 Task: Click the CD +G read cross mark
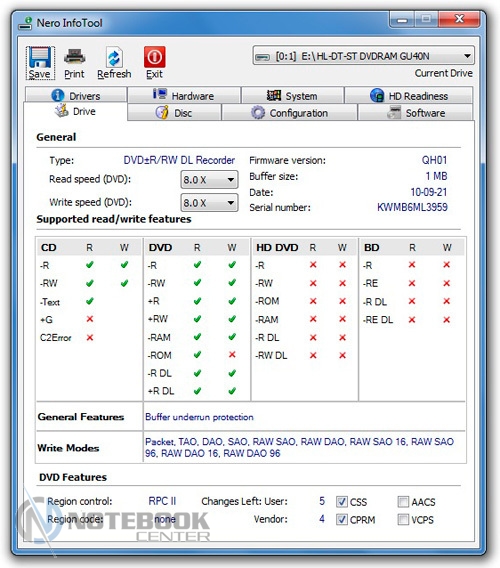(x=90, y=319)
